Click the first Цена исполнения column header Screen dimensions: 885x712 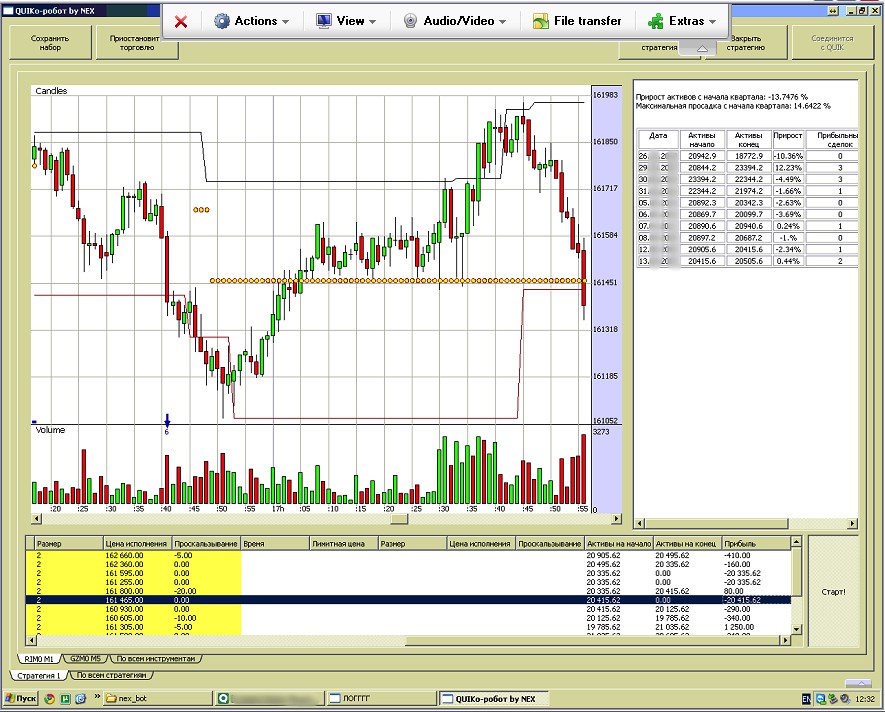(138, 544)
